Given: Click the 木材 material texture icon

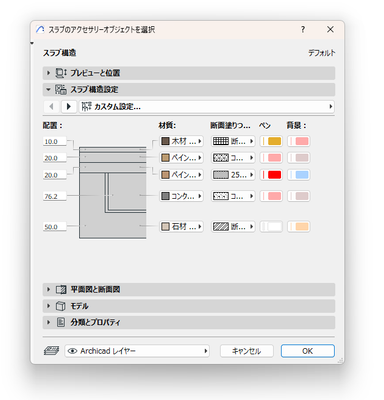Looking at the screenshot, I should [165, 141].
